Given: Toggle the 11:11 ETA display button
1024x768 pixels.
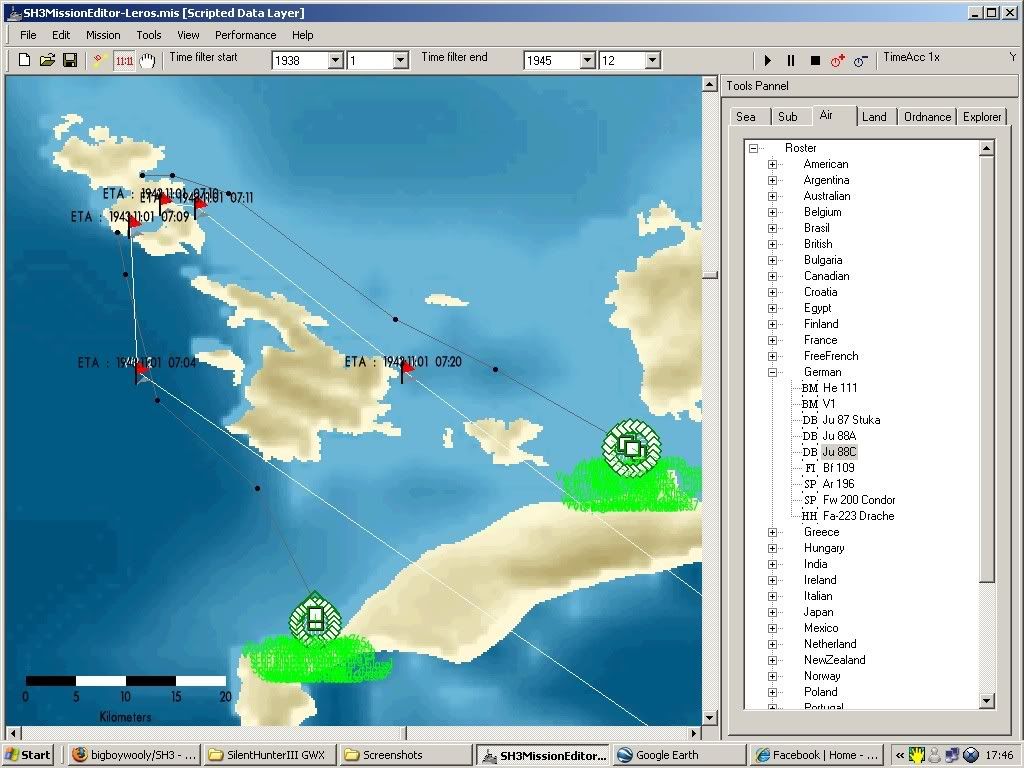Looking at the screenshot, I should point(124,61).
